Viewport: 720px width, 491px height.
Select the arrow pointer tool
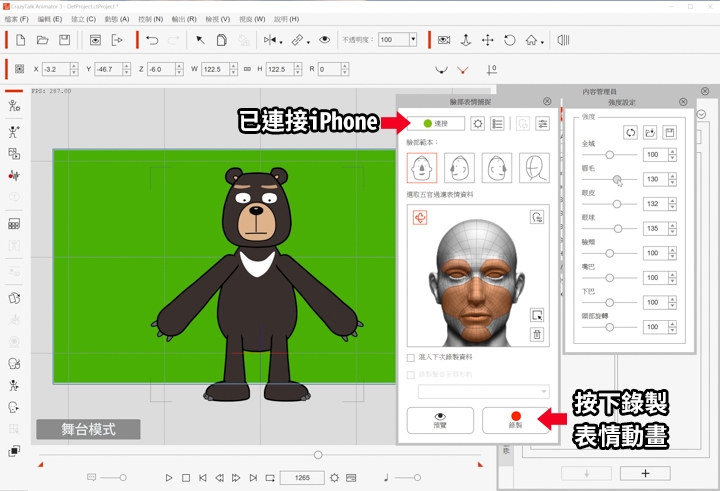pyautogui.click(x=200, y=40)
